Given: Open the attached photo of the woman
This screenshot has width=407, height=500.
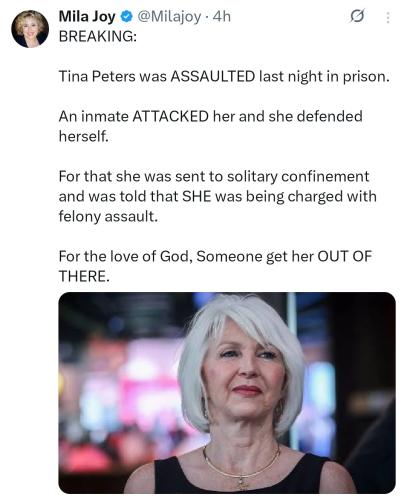Looking at the screenshot, I should coord(227,393).
